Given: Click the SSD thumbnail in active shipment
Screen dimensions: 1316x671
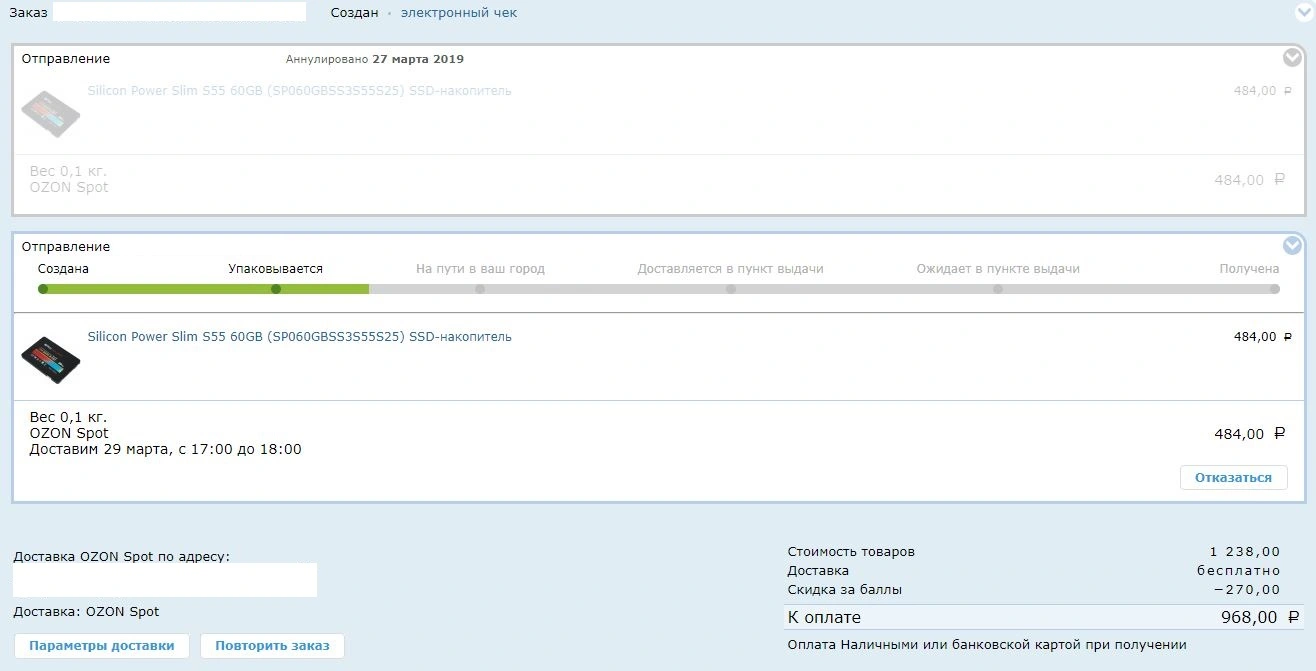Looking at the screenshot, I should tap(51, 360).
